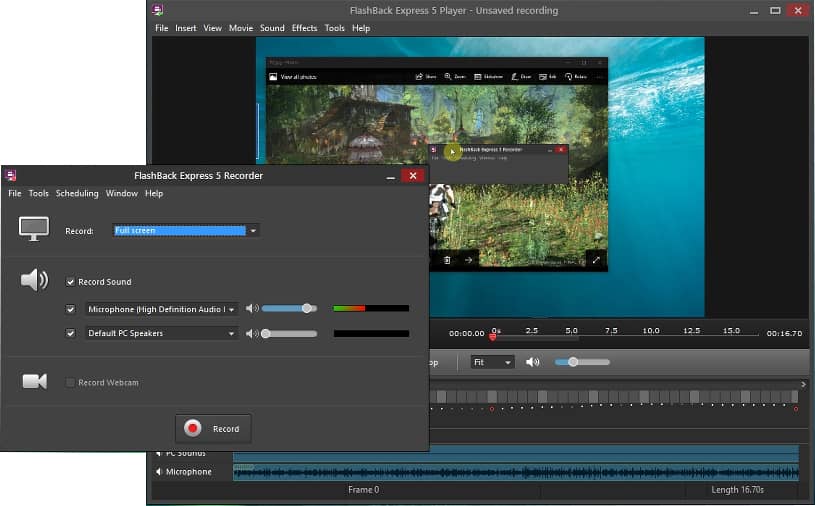Click the Microphone waveform track
815x506 pixels.
[x=516, y=472]
